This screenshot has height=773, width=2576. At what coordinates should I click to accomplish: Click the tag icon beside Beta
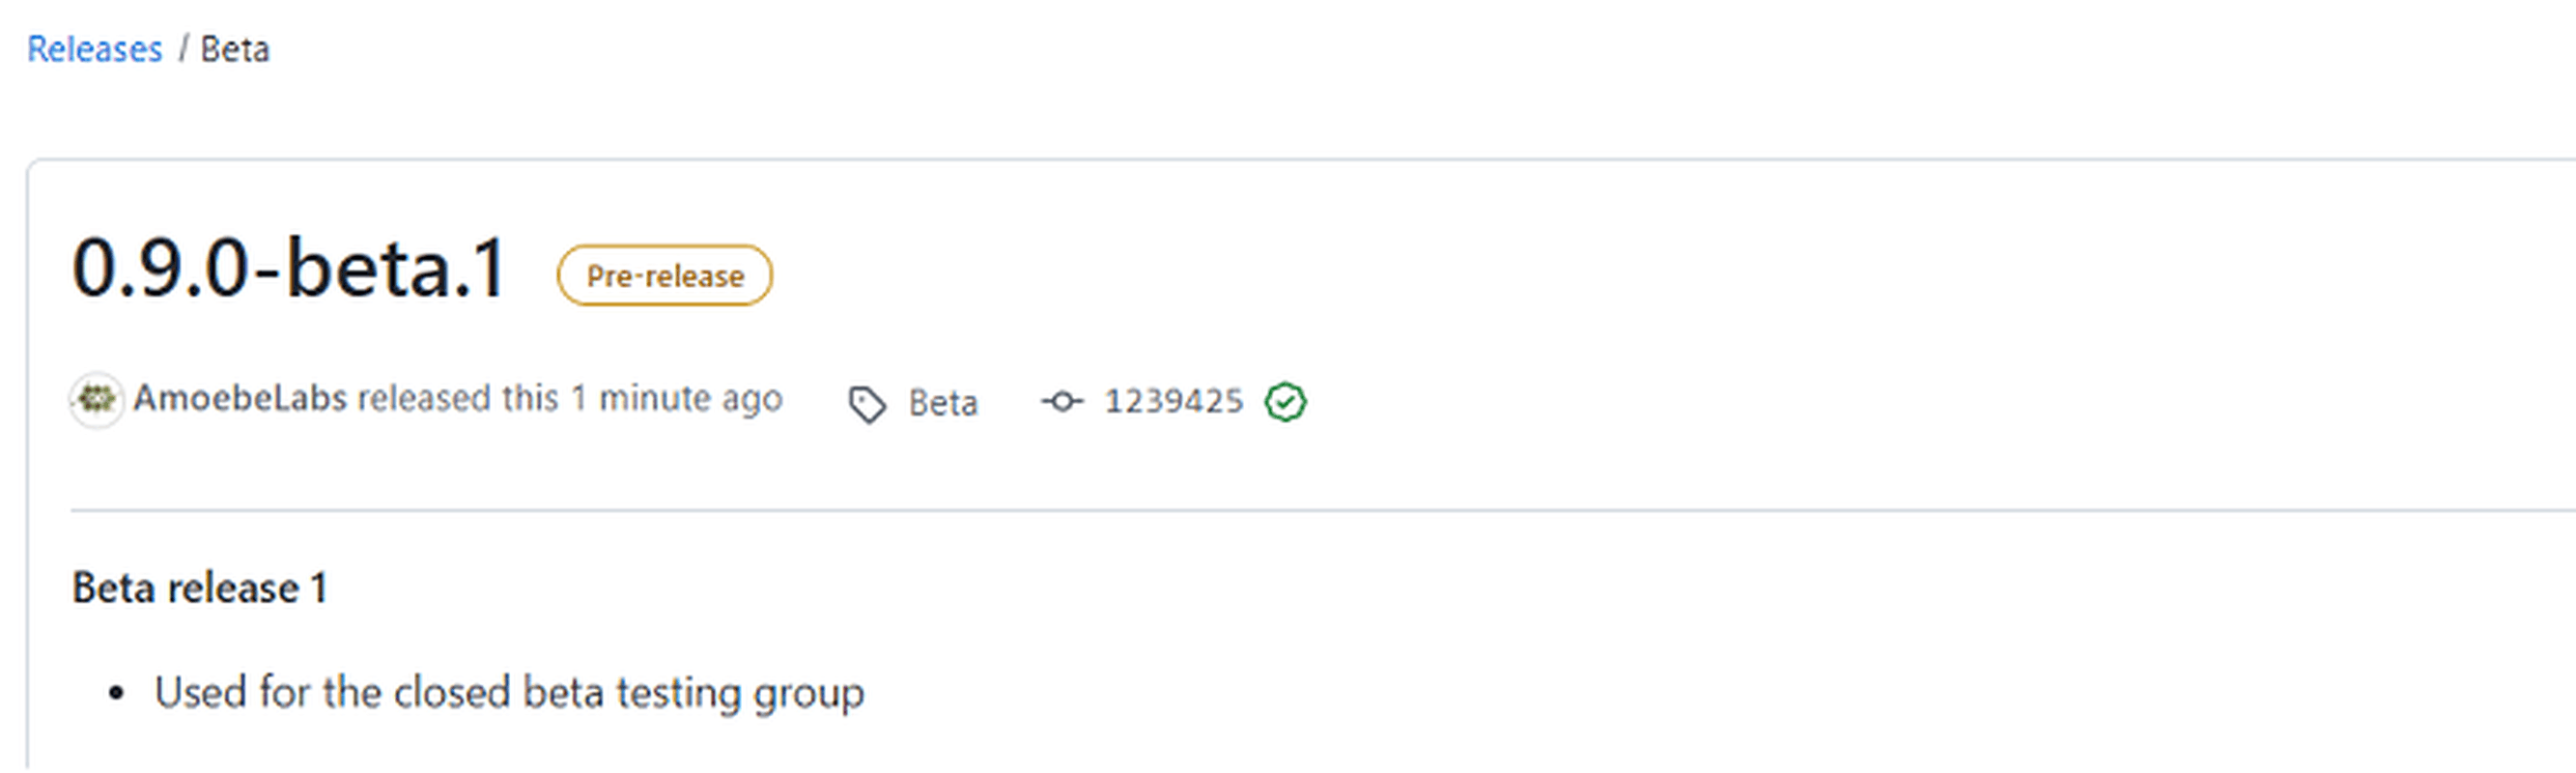pos(867,404)
